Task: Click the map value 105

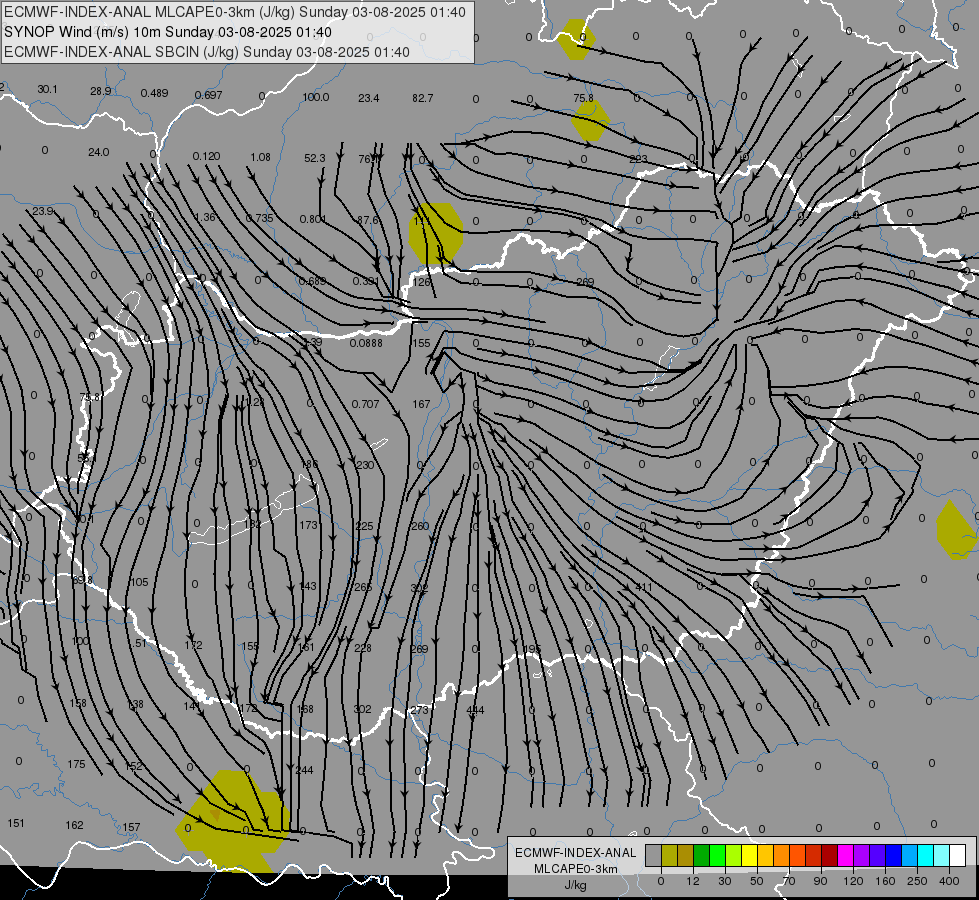Action: pos(139,582)
